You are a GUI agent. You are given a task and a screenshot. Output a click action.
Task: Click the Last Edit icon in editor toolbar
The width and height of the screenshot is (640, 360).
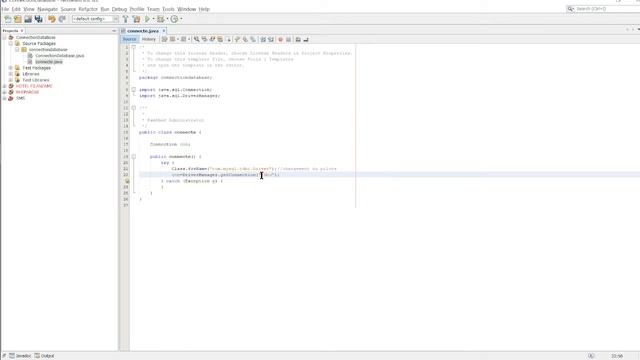point(164,39)
